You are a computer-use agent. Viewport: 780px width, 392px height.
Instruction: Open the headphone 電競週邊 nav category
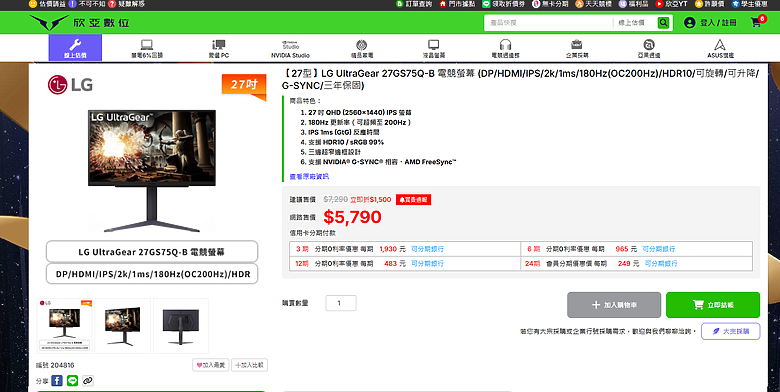505,49
